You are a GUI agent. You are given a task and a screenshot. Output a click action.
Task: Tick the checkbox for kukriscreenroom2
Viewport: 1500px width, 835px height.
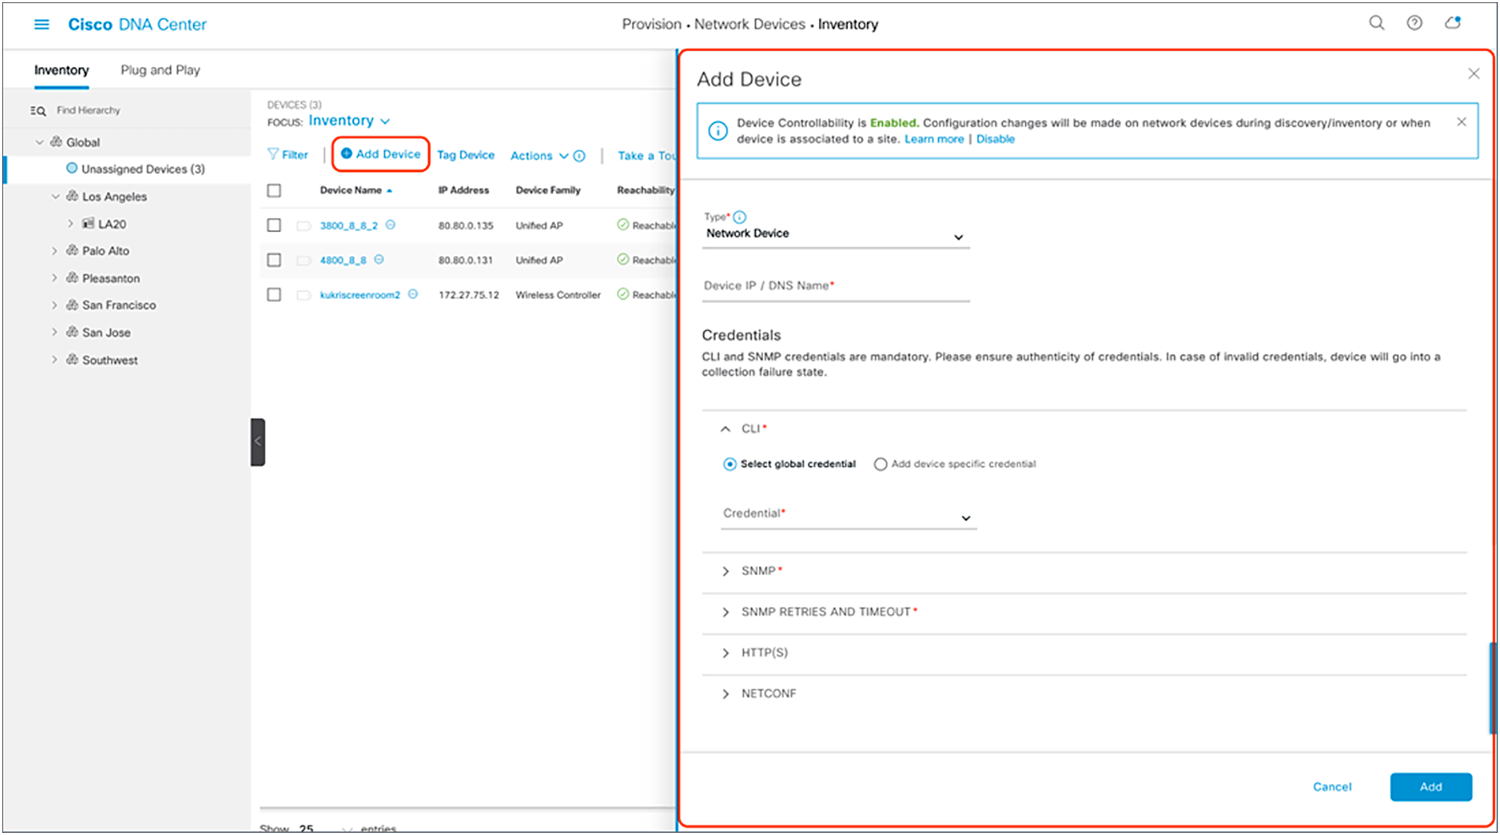click(274, 295)
